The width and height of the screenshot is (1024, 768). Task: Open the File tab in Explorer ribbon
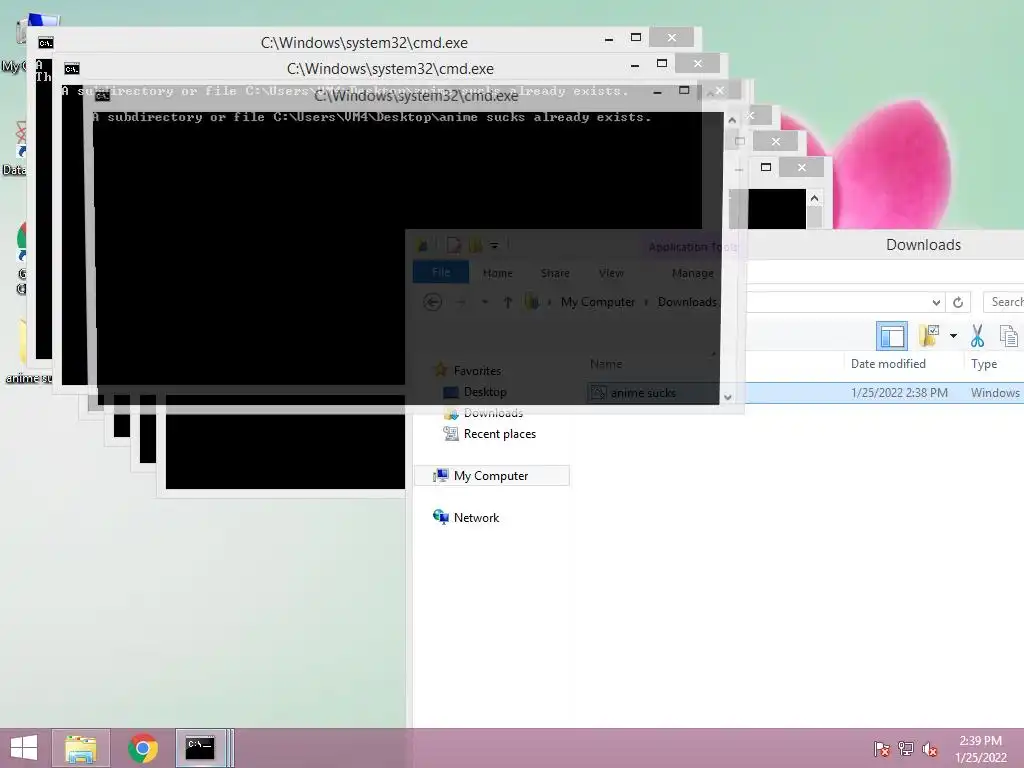tap(441, 272)
